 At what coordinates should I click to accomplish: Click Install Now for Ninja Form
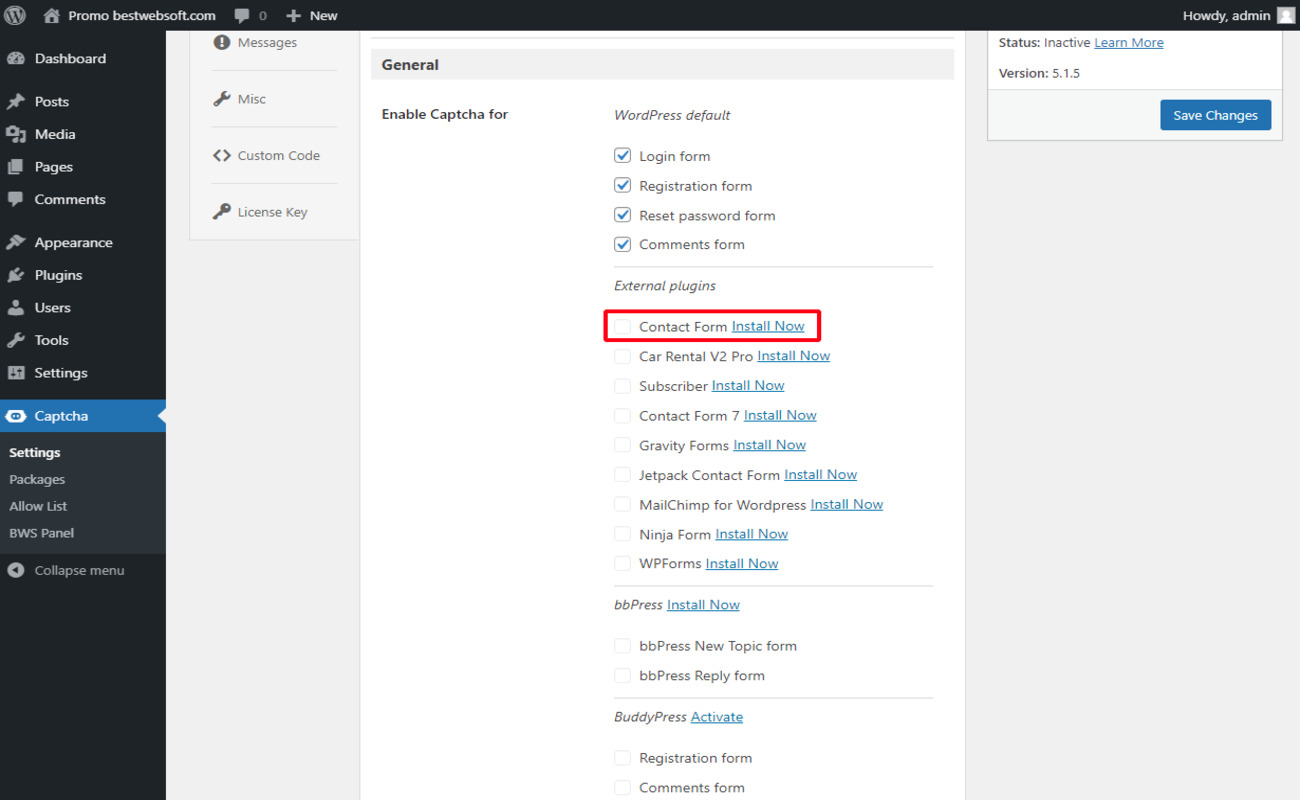coord(752,534)
